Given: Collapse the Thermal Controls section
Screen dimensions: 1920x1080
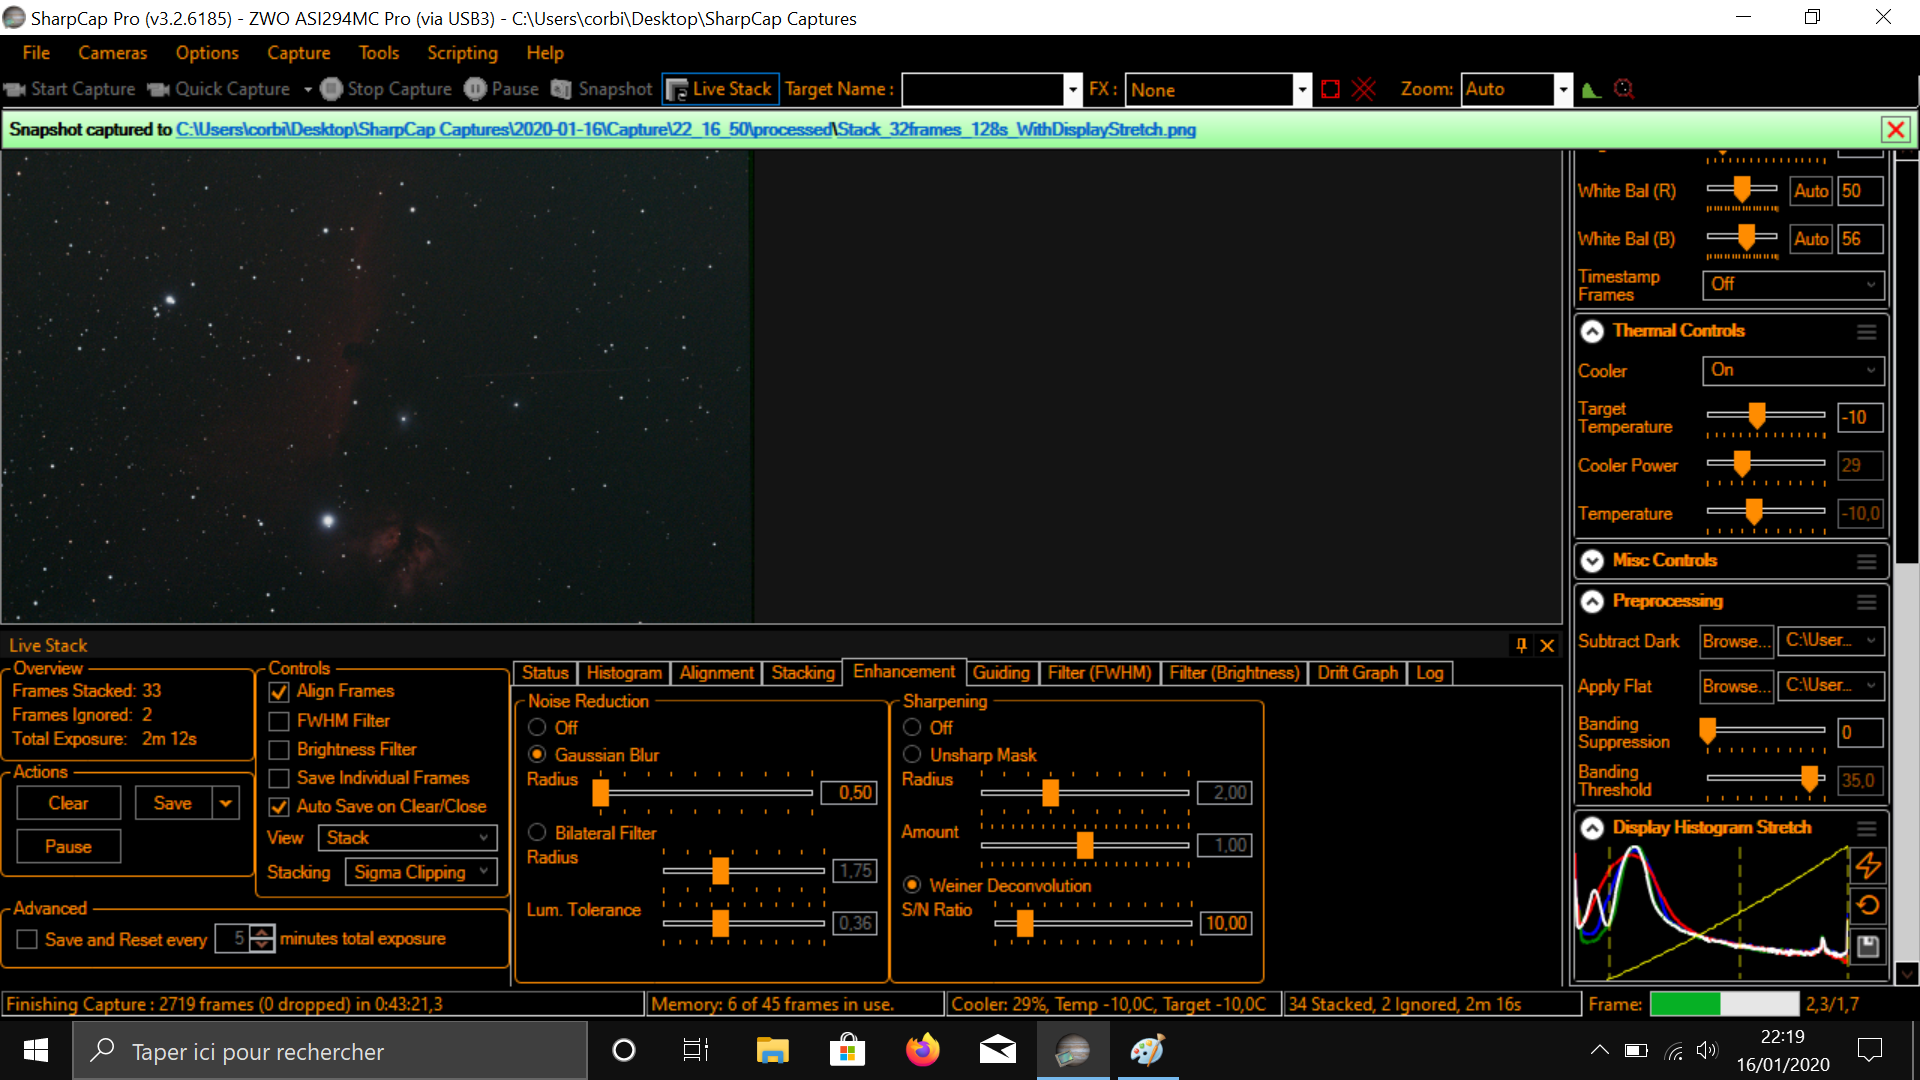Looking at the screenshot, I should [1592, 331].
